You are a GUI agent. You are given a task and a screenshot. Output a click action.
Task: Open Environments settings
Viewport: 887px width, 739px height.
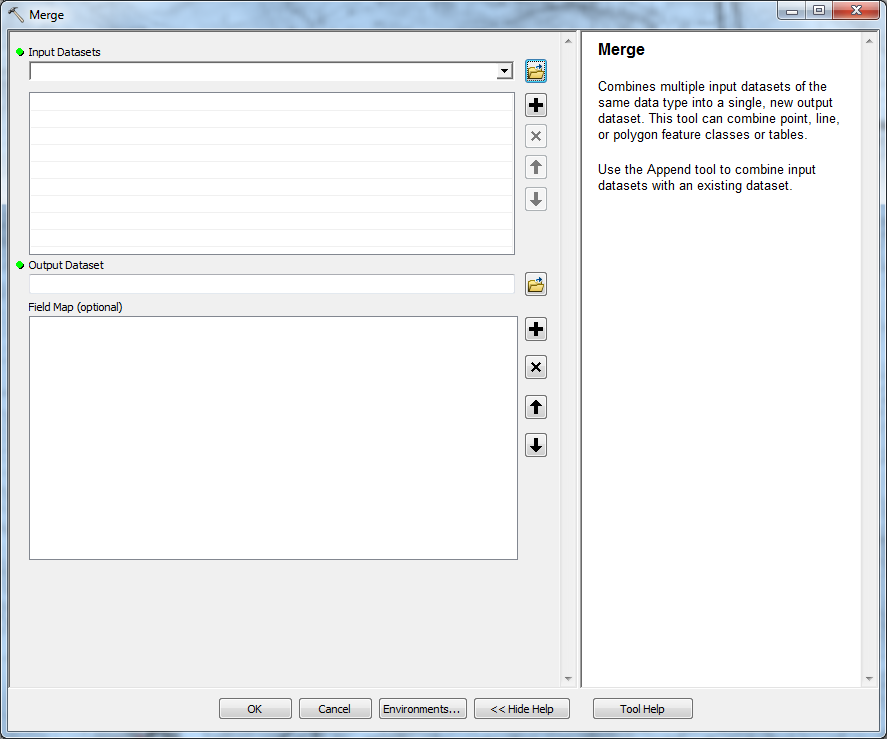point(422,709)
